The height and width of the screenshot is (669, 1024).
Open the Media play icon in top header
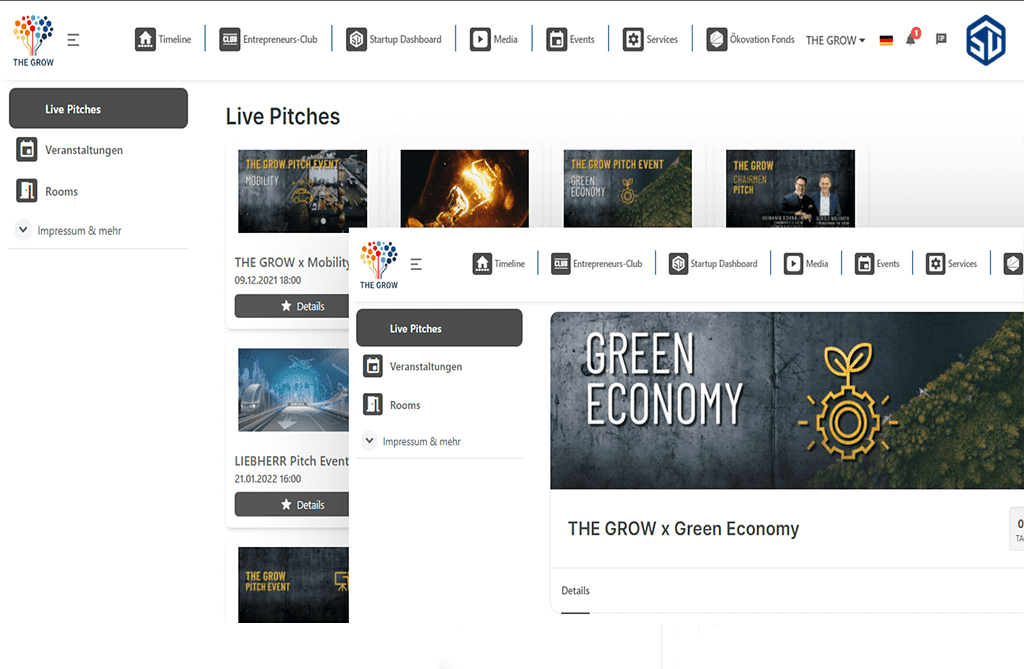(480, 39)
